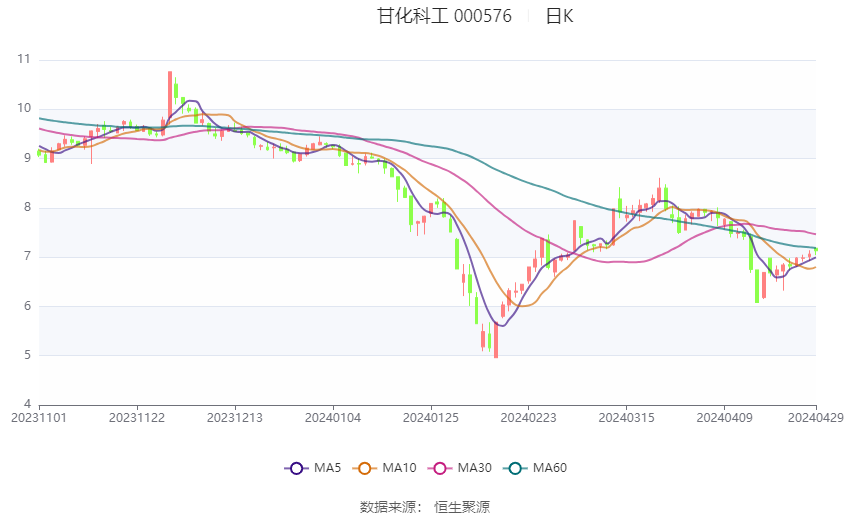Toggle the MA30 legend circle marker
The width and height of the screenshot is (850, 517).
coord(440,468)
